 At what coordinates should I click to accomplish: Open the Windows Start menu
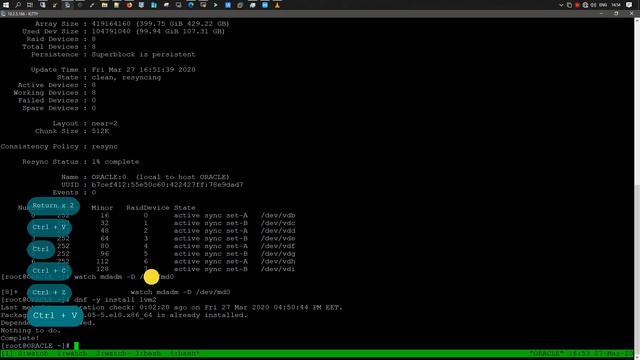point(6,5)
